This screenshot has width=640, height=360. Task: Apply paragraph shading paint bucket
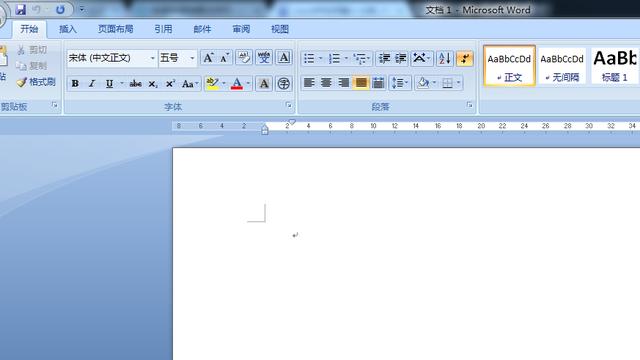tap(423, 83)
